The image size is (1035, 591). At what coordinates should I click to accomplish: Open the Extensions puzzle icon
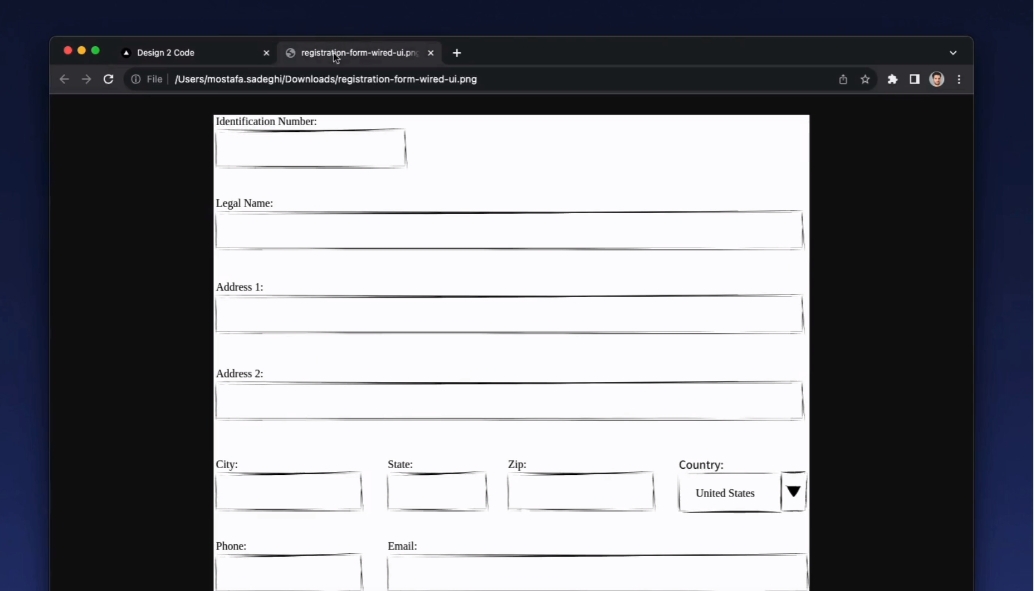892,79
